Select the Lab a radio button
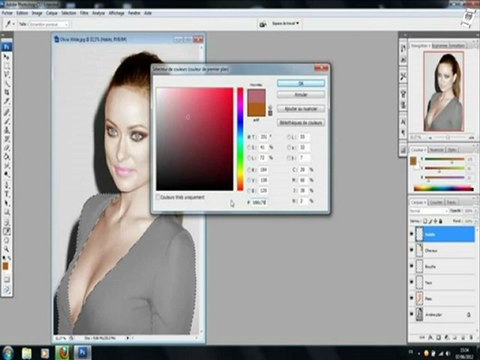 click(x=289, y=147)
